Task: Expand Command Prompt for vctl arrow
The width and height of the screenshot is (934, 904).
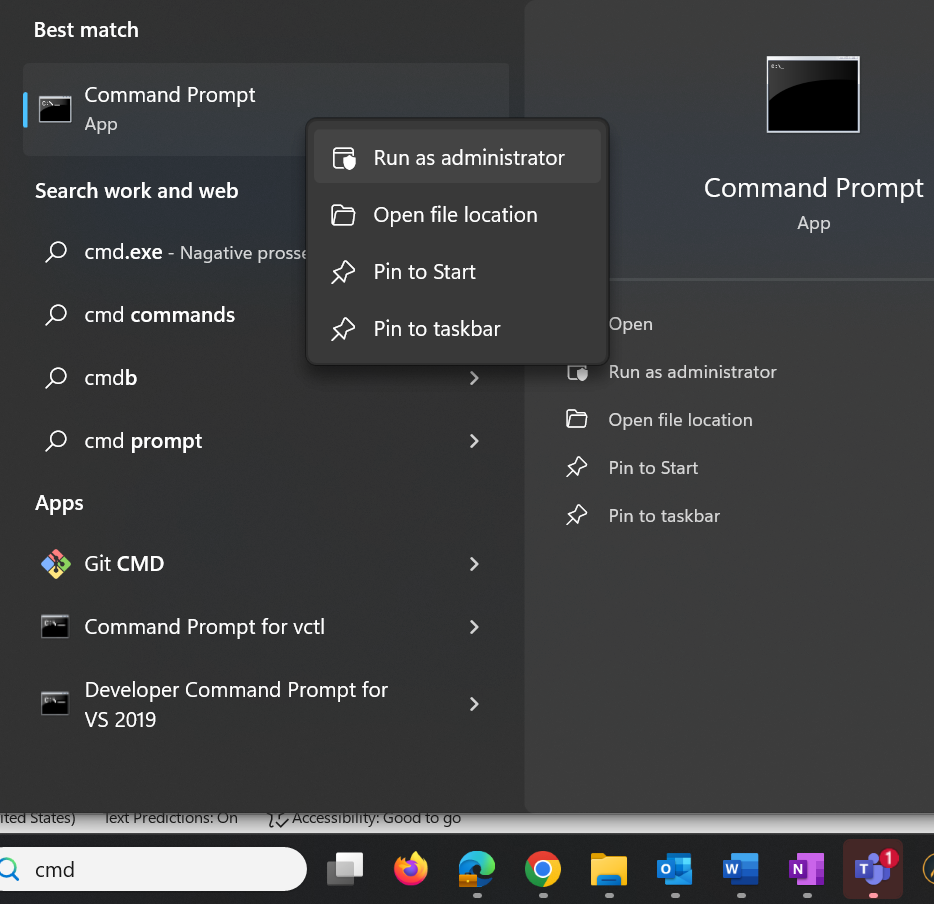Action: [474, 627]
